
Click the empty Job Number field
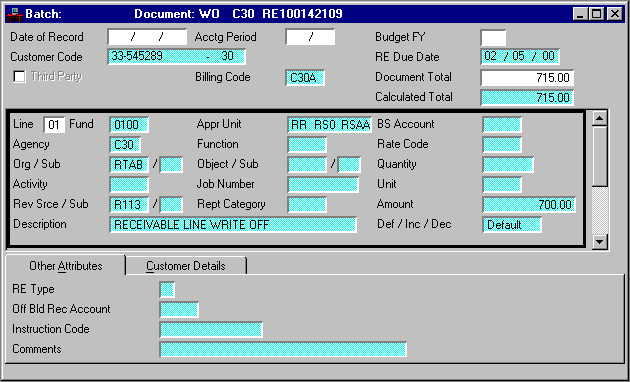coord(323,184)
